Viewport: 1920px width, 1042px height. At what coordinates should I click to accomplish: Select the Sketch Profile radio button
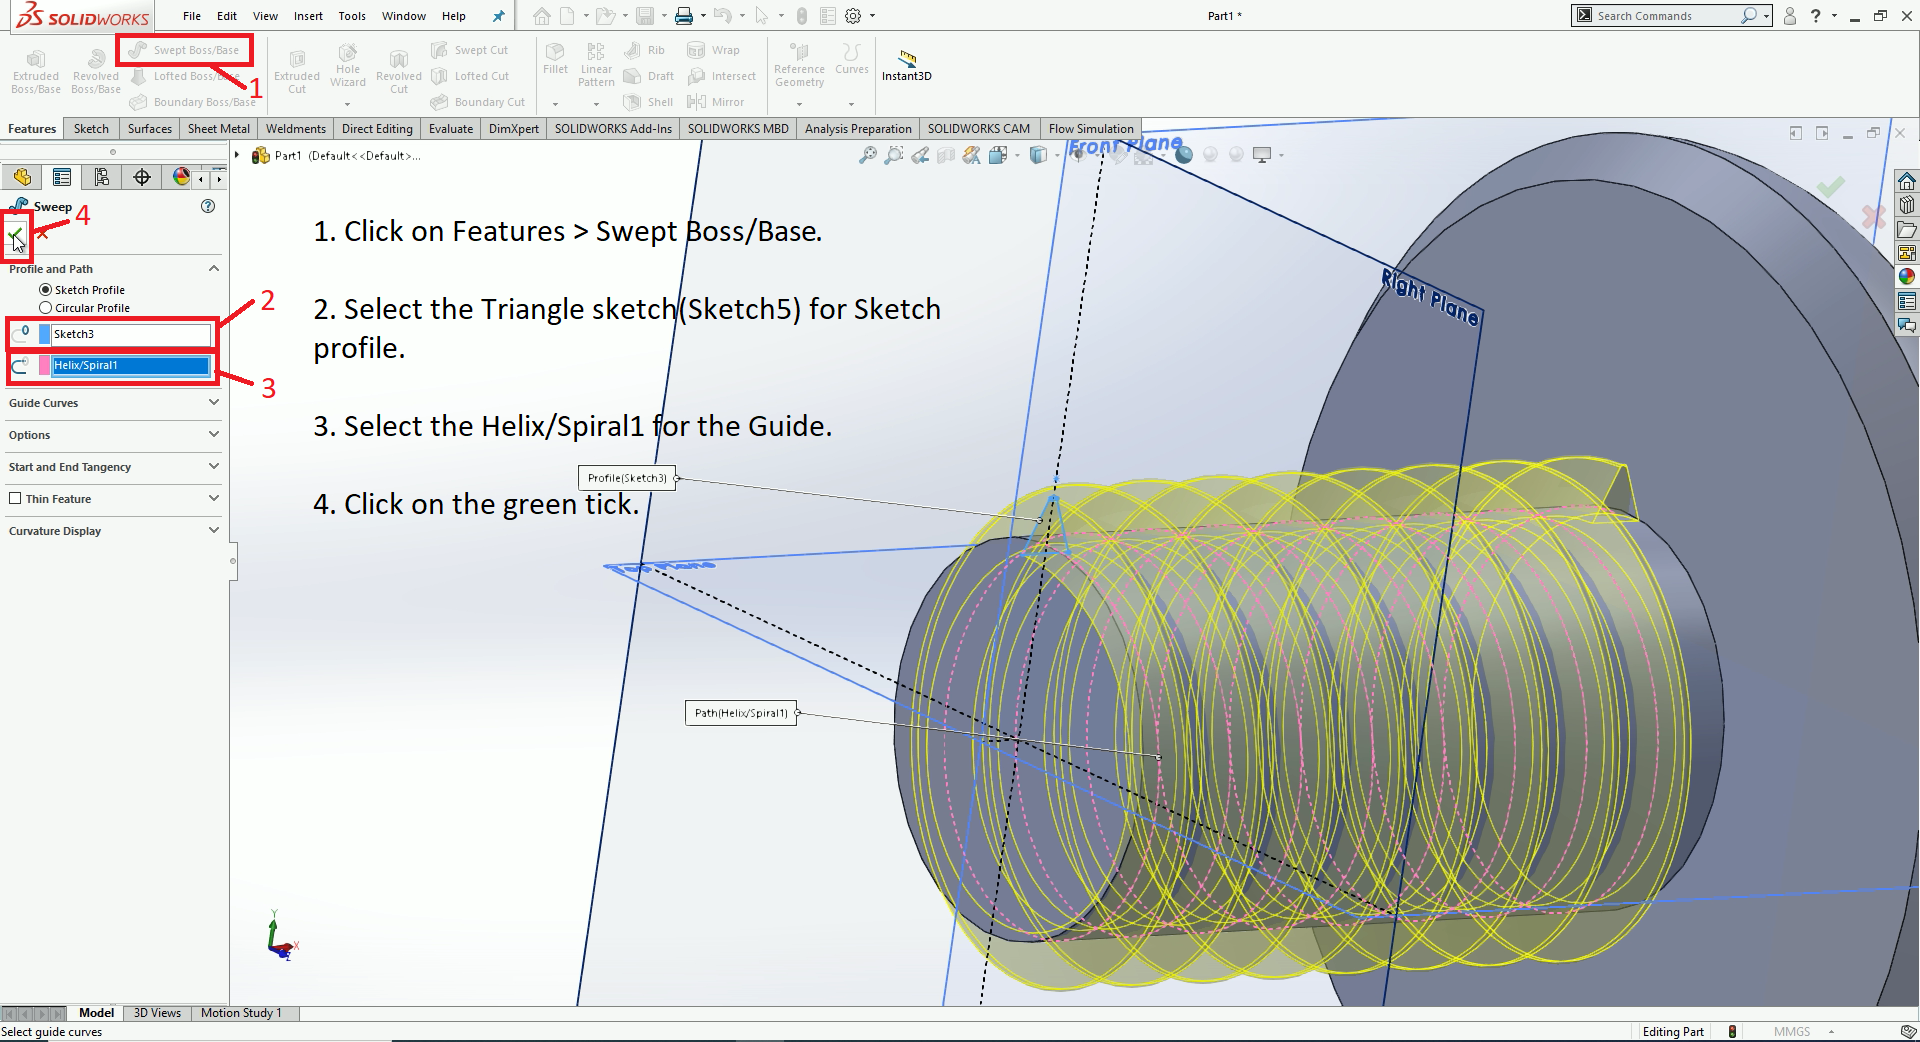coord(45,290)
